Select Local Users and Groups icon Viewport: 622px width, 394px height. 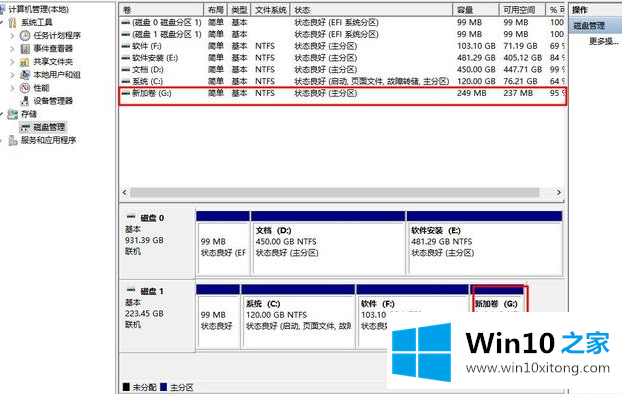25,75
